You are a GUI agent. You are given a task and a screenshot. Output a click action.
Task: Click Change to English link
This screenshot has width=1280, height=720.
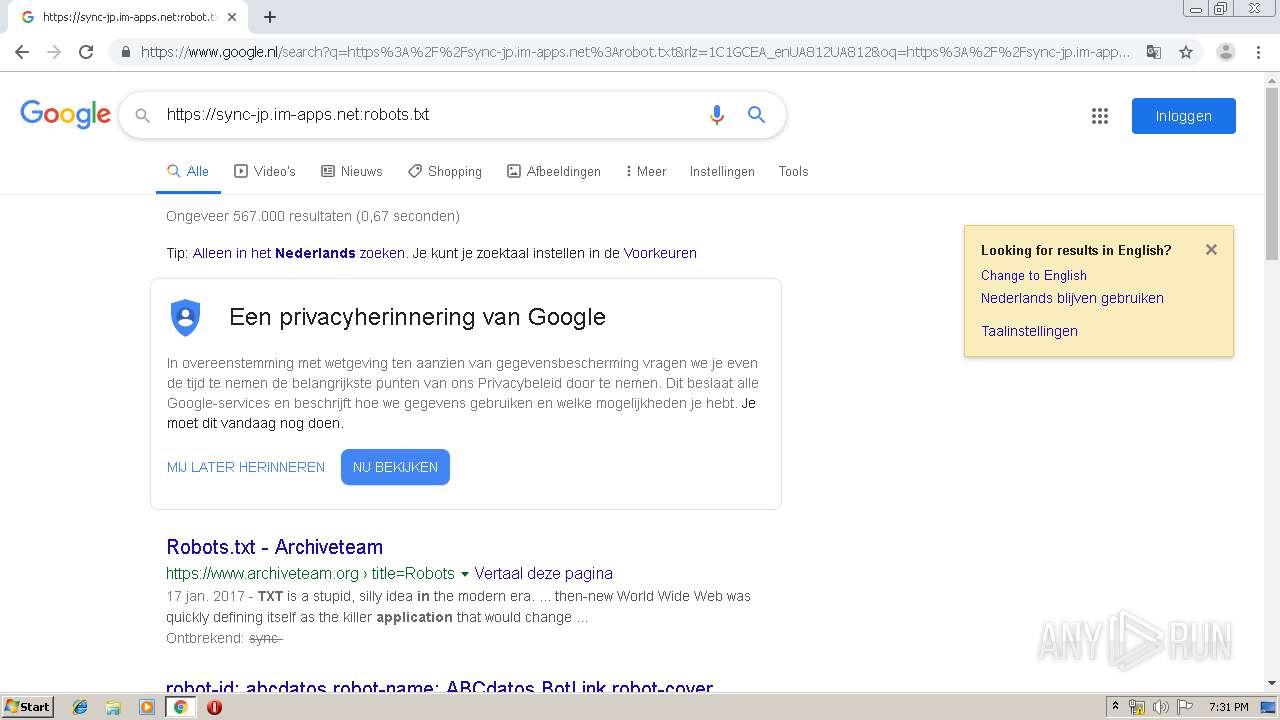(1033, 275)
